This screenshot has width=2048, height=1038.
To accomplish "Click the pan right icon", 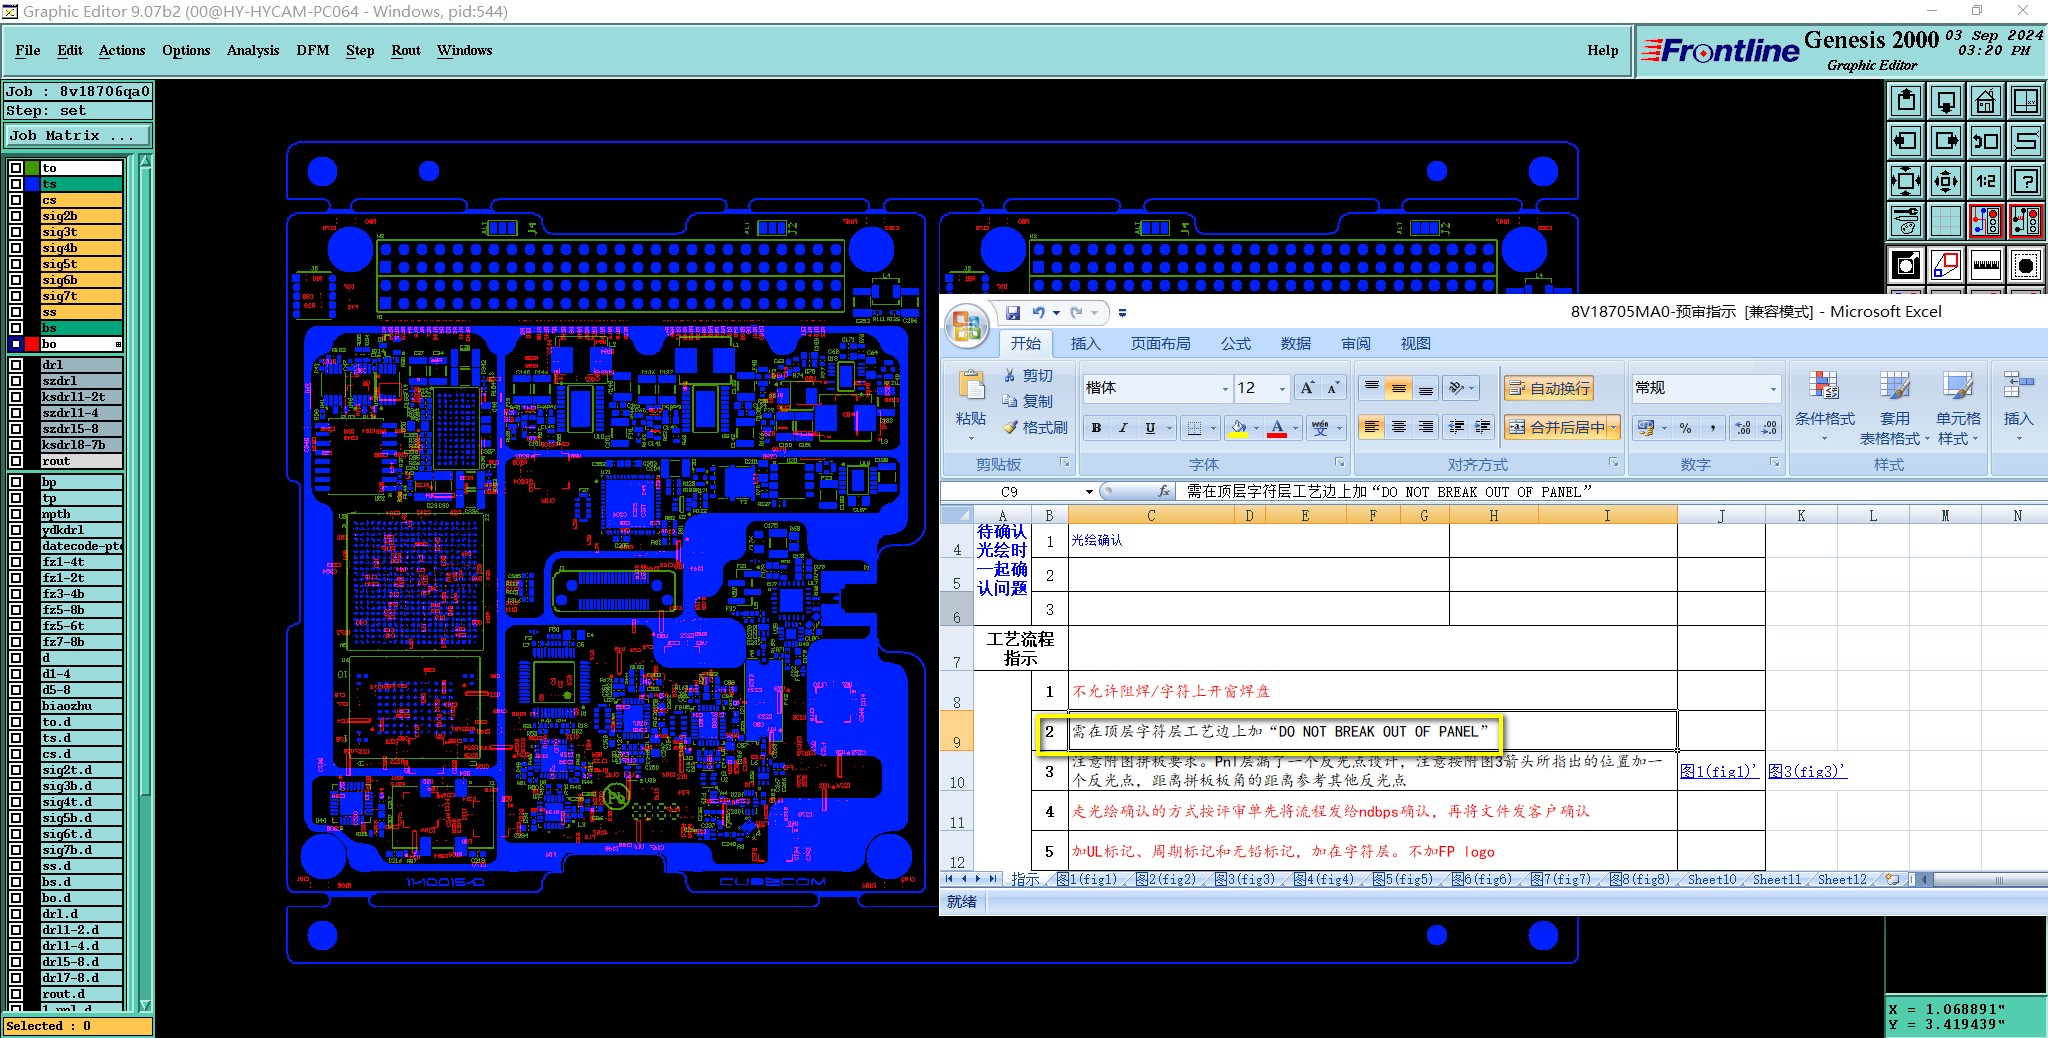I will 1946,141.
